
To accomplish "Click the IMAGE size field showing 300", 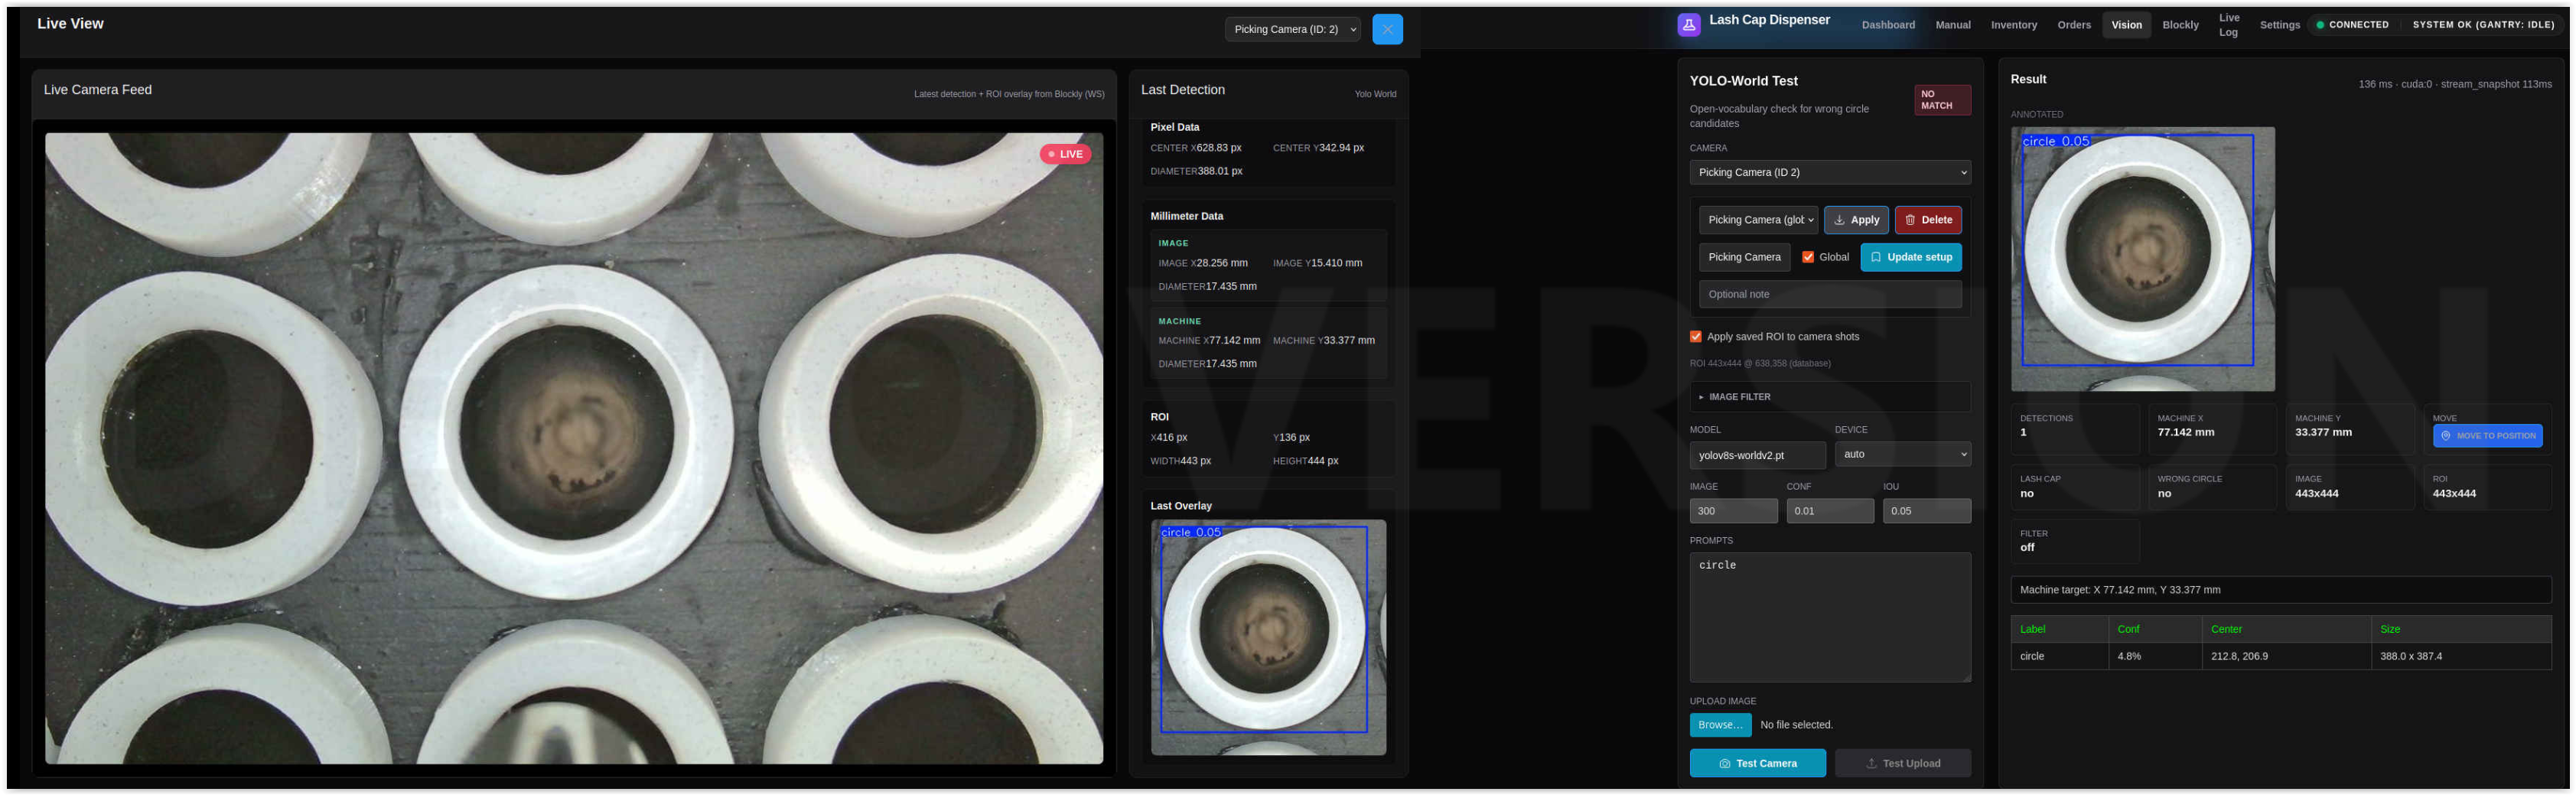I will click(1732, 511).
